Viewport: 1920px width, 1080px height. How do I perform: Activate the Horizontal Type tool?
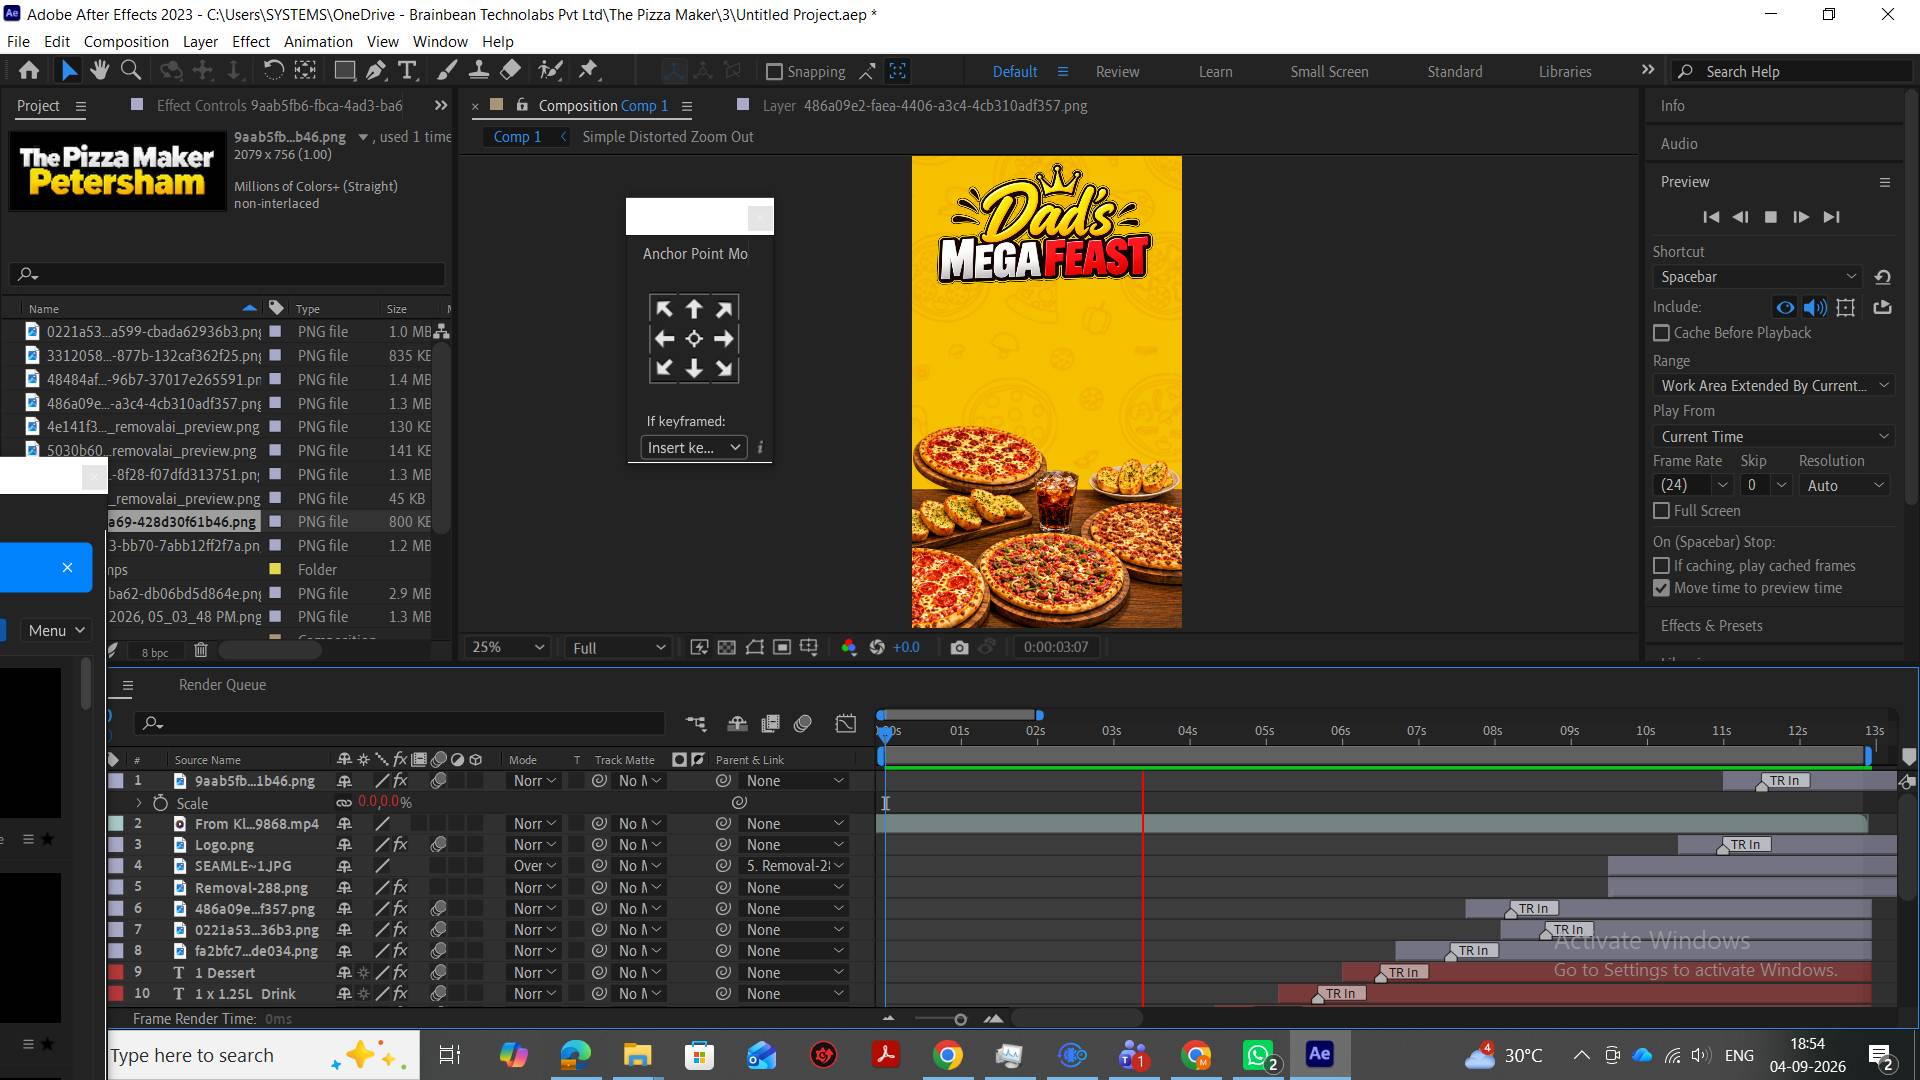tap(407, 70)
